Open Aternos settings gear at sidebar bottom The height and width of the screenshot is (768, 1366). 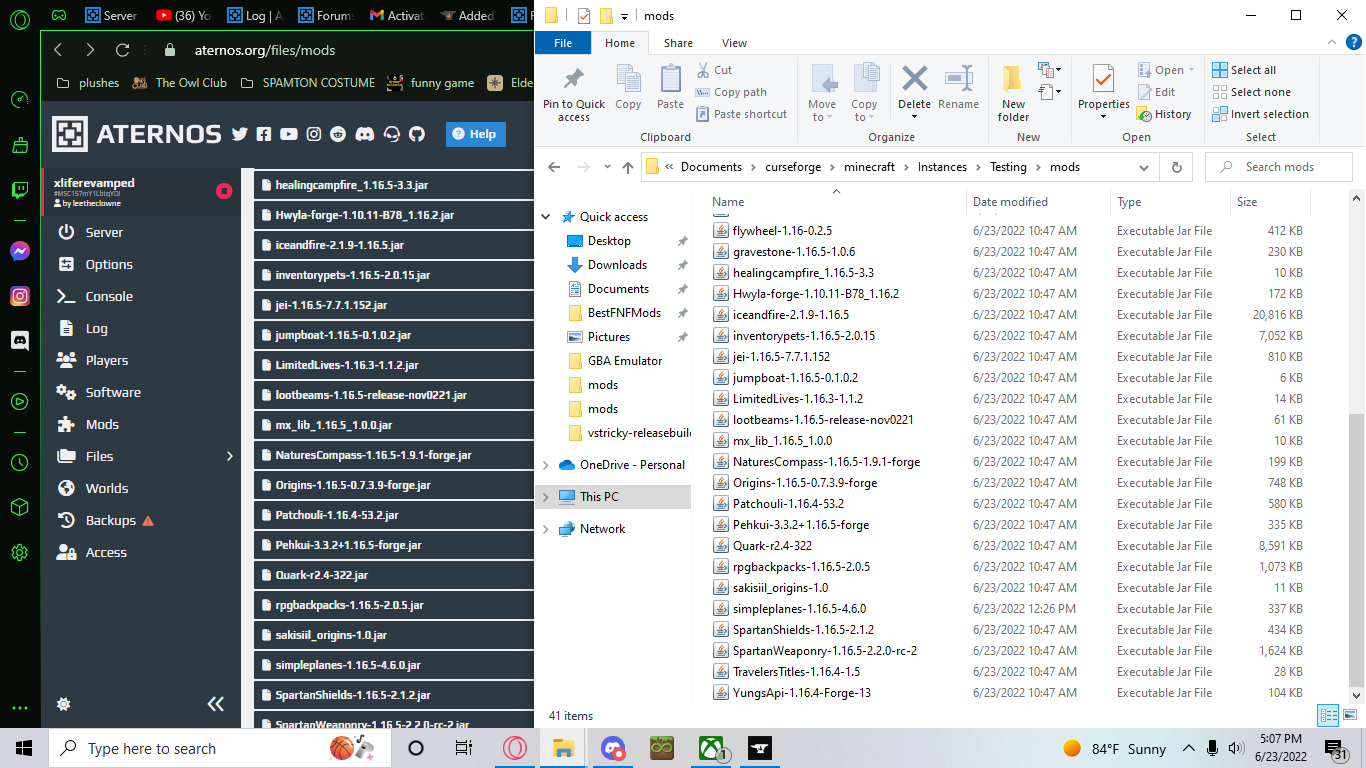[64, 704]
